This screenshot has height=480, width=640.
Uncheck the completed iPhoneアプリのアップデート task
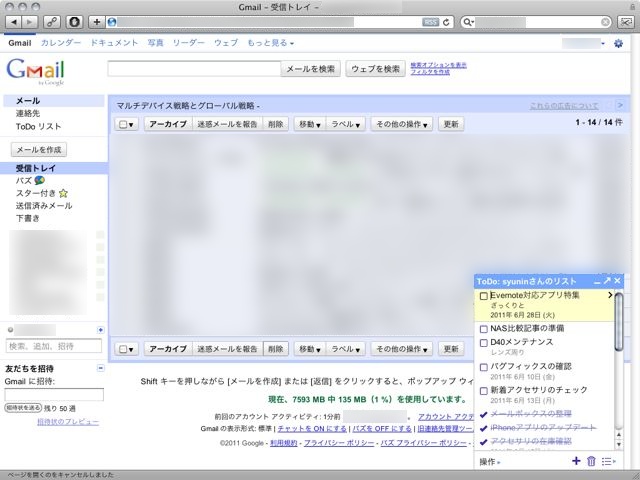pyautogui.click(x=484, y=428)
